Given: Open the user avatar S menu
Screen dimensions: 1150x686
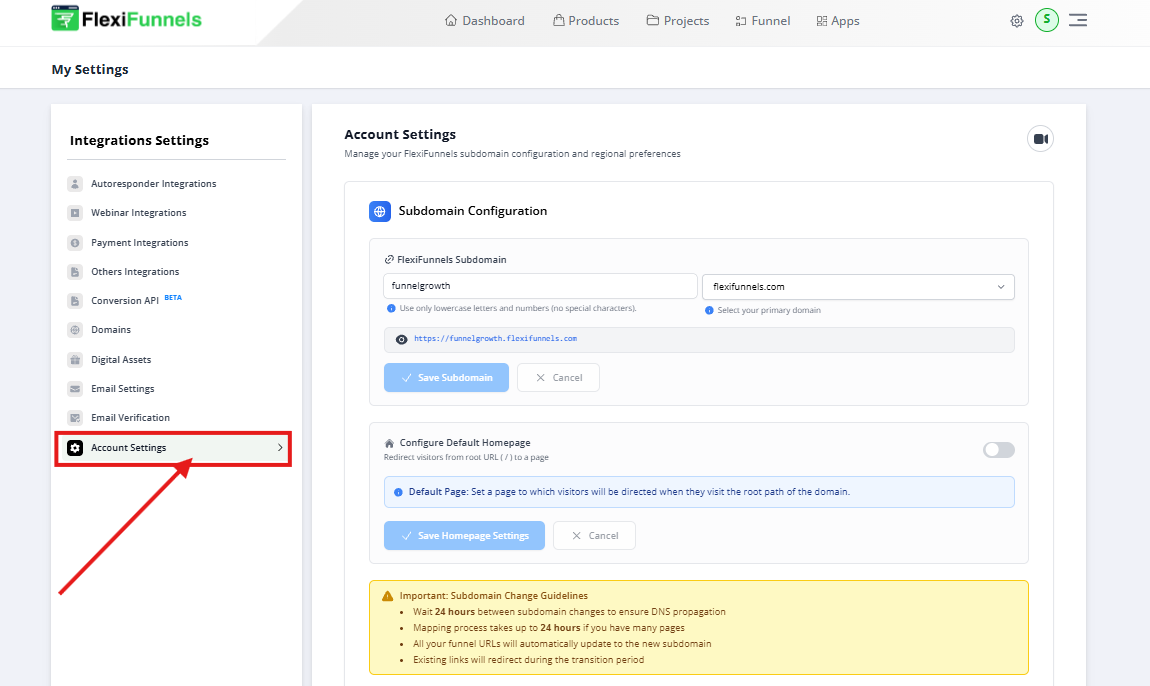Looking at the screenshot, I should pyautogui.click(x=1047, y=20).
